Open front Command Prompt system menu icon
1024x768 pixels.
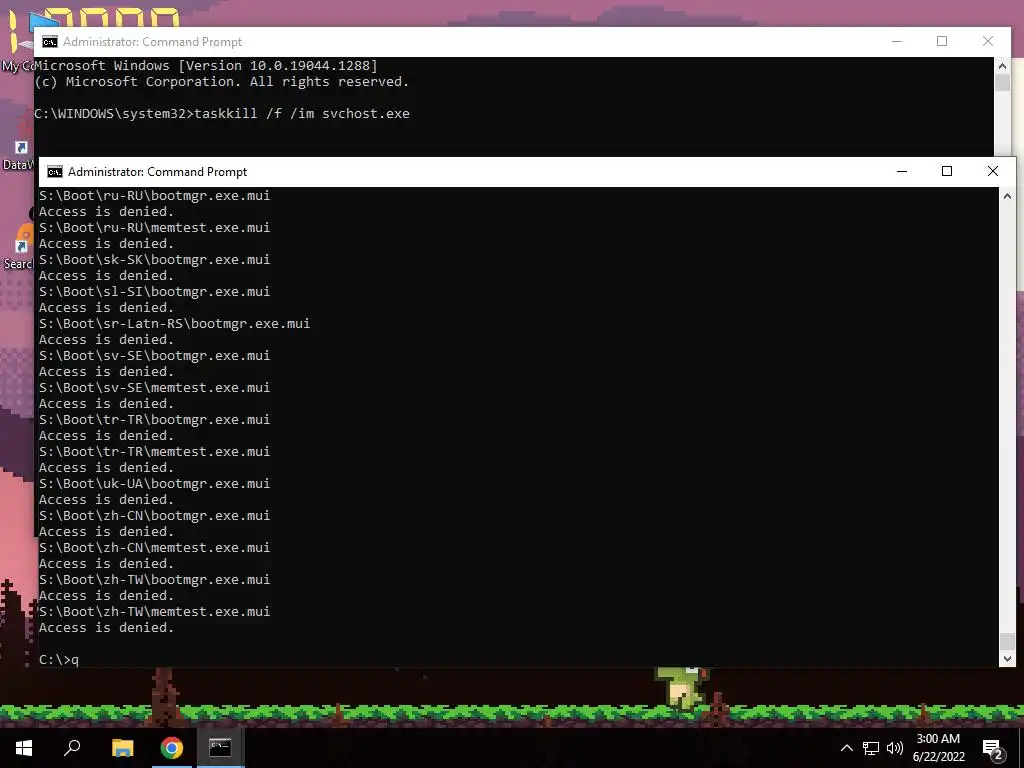(x=55, y=172)
